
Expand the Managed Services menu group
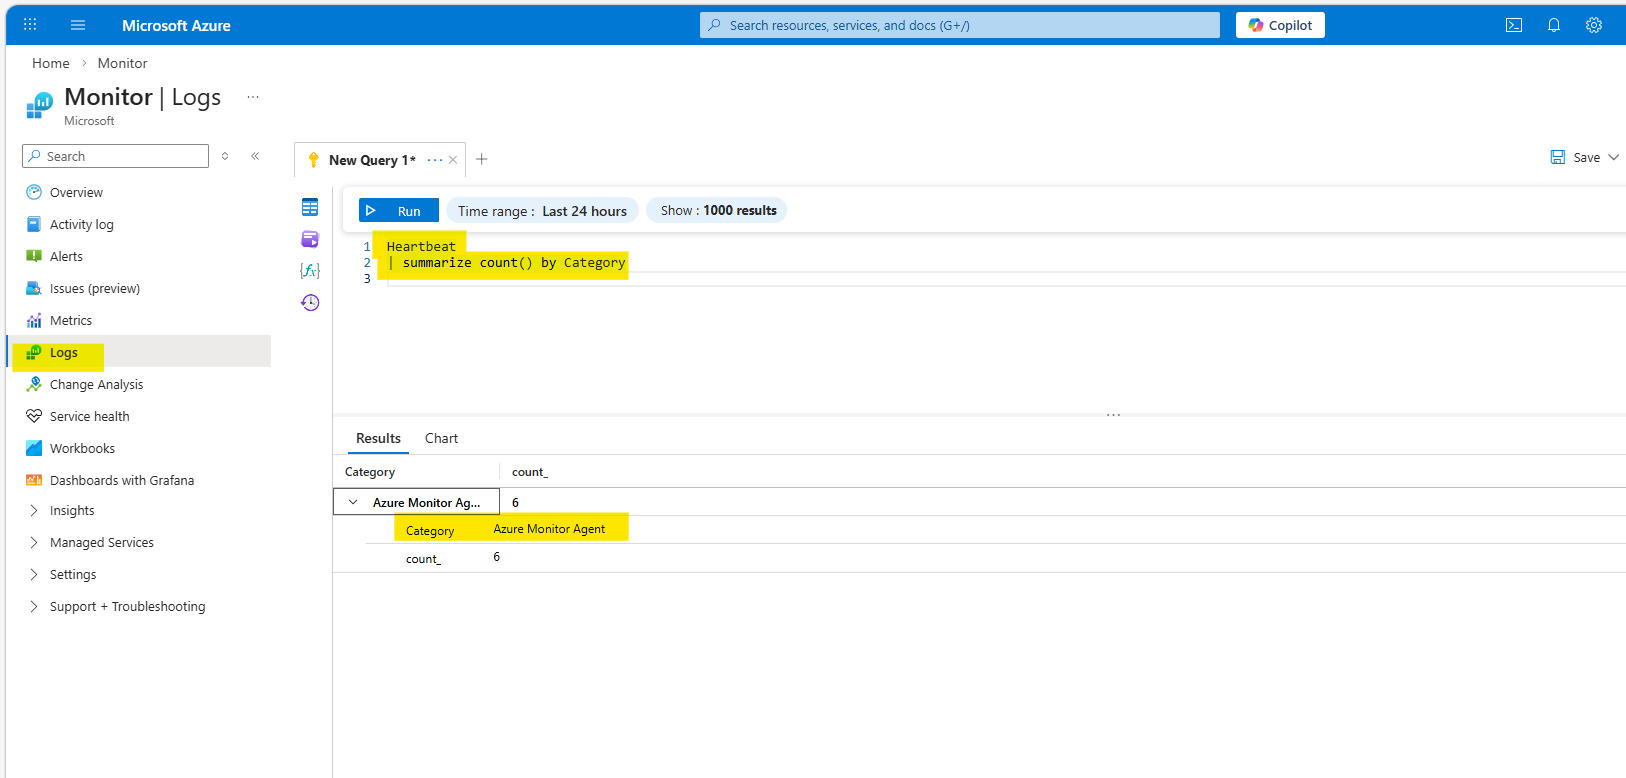(x=34, y=542)
